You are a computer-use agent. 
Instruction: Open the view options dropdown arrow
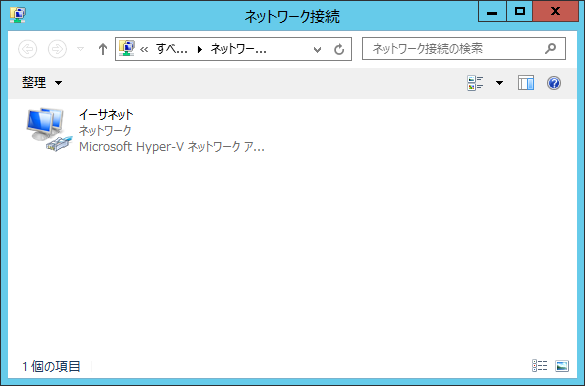pos(499,83)
